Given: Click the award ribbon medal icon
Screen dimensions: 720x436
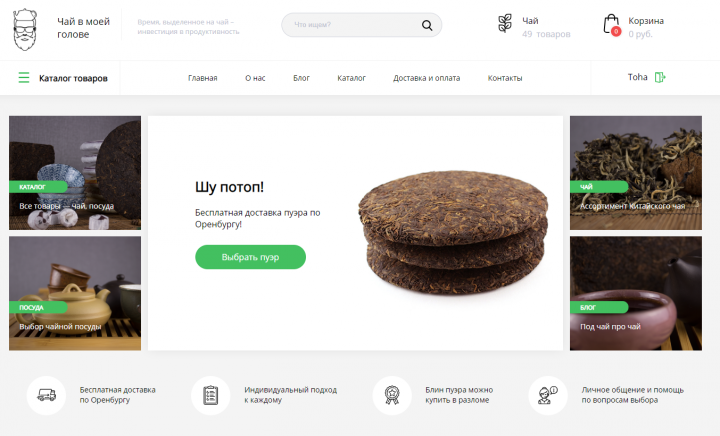Looking at the screenshot, I should 392,395.
